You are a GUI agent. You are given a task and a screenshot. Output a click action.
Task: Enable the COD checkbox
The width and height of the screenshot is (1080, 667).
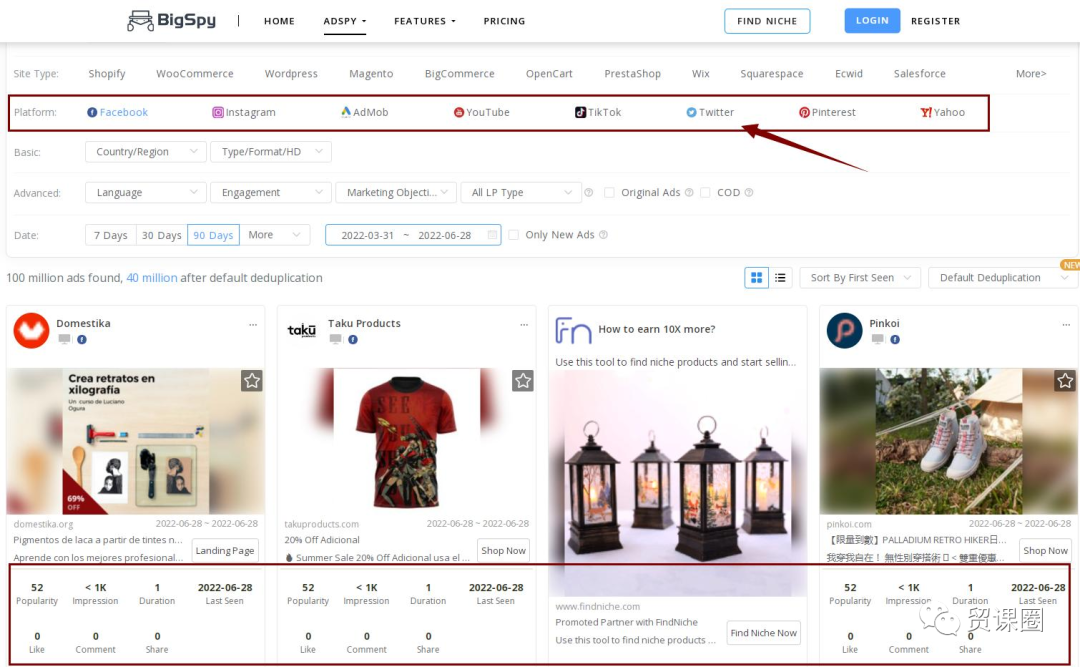[705, 193]
